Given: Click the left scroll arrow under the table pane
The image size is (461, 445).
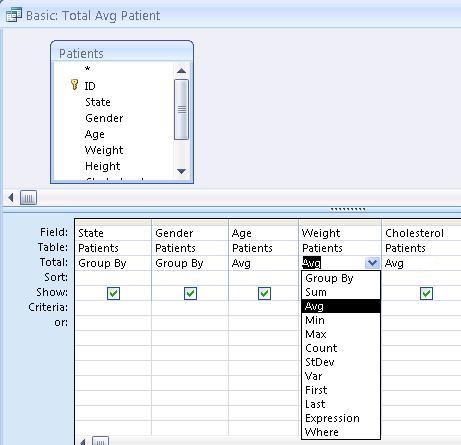Looking at the screenshot, I should point(11,198).
